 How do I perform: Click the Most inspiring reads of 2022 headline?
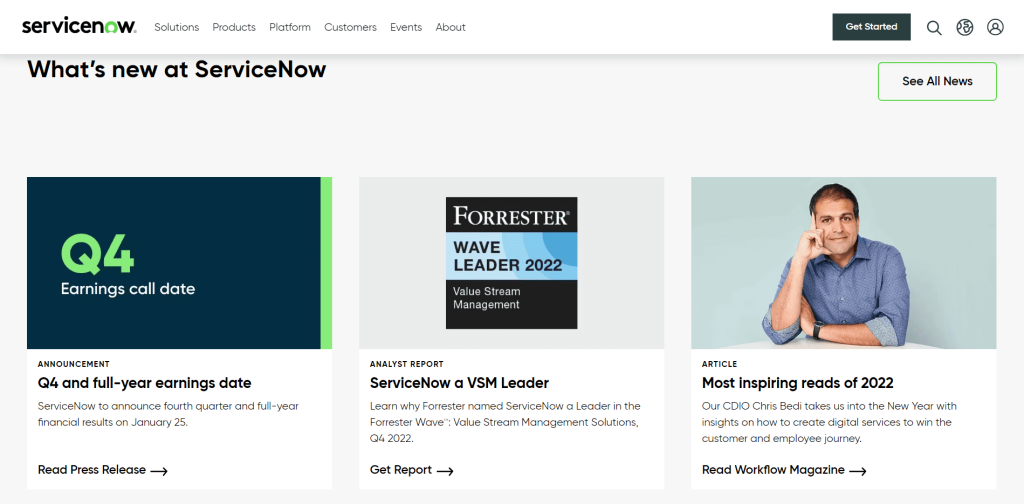click(797, 383)
